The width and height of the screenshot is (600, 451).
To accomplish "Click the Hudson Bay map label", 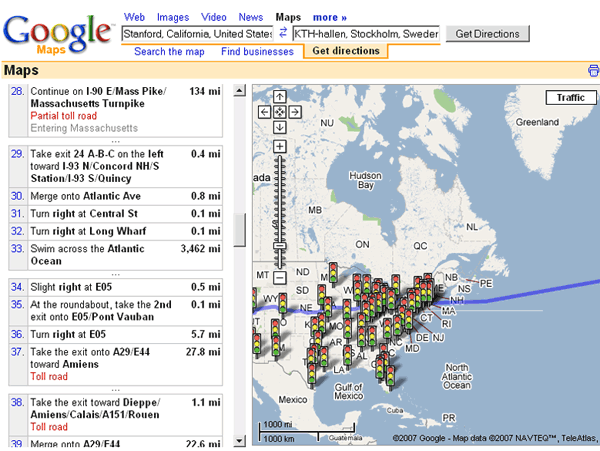I will point(365,180).
